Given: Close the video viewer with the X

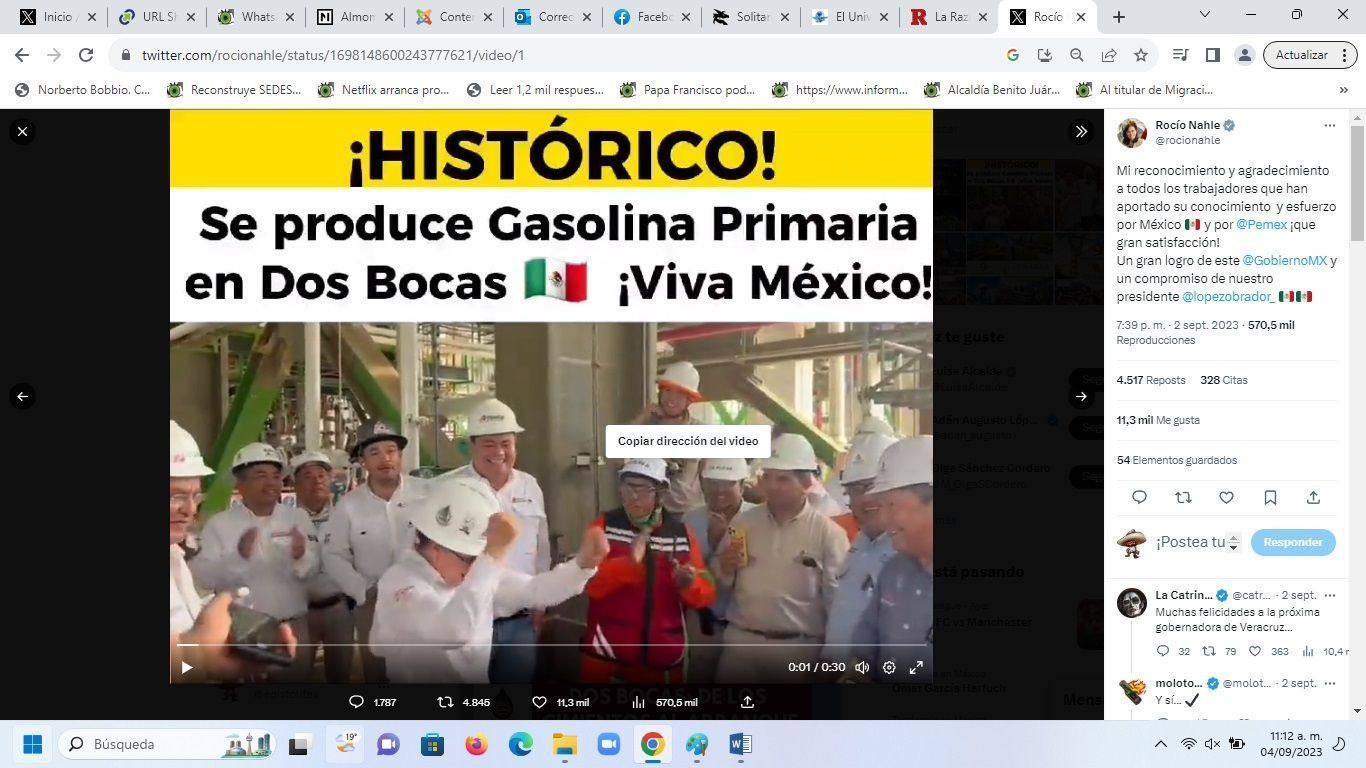Looking at the screenshot, I should pos(22,131).
